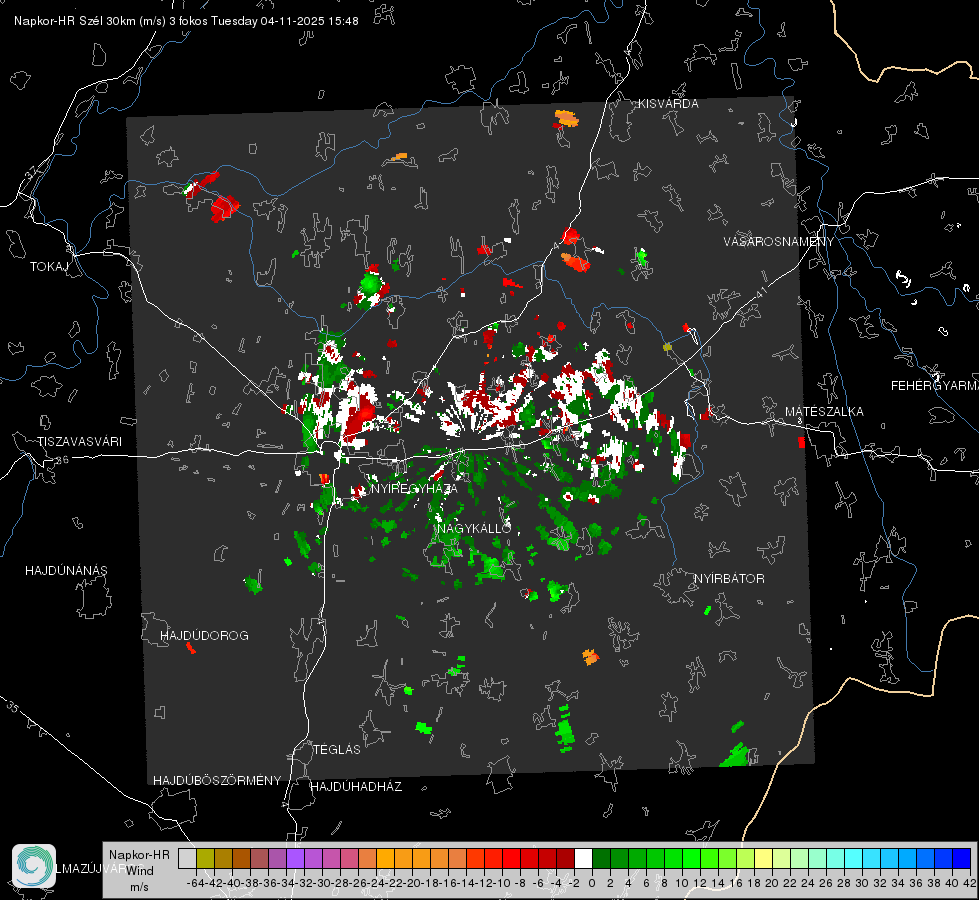Image resolution: width=979 pixels, height=900 pixels.
Task: Click the large red radar echo in the northwest
Action: pos(224,207)
